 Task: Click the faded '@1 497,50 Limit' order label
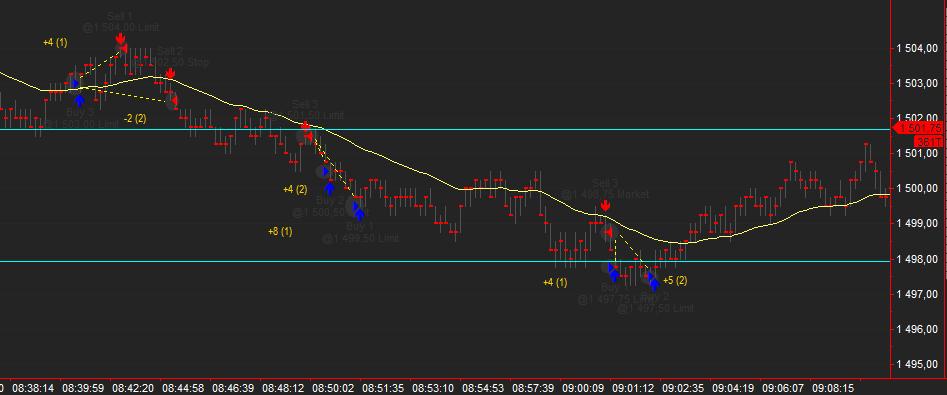coord(655,309)
